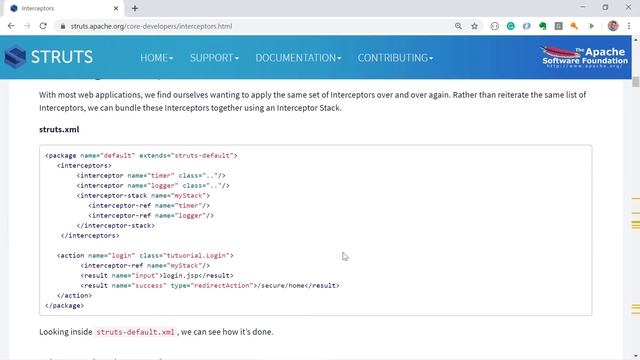Click the page vertical scrollbar thumb

point(636,82)
